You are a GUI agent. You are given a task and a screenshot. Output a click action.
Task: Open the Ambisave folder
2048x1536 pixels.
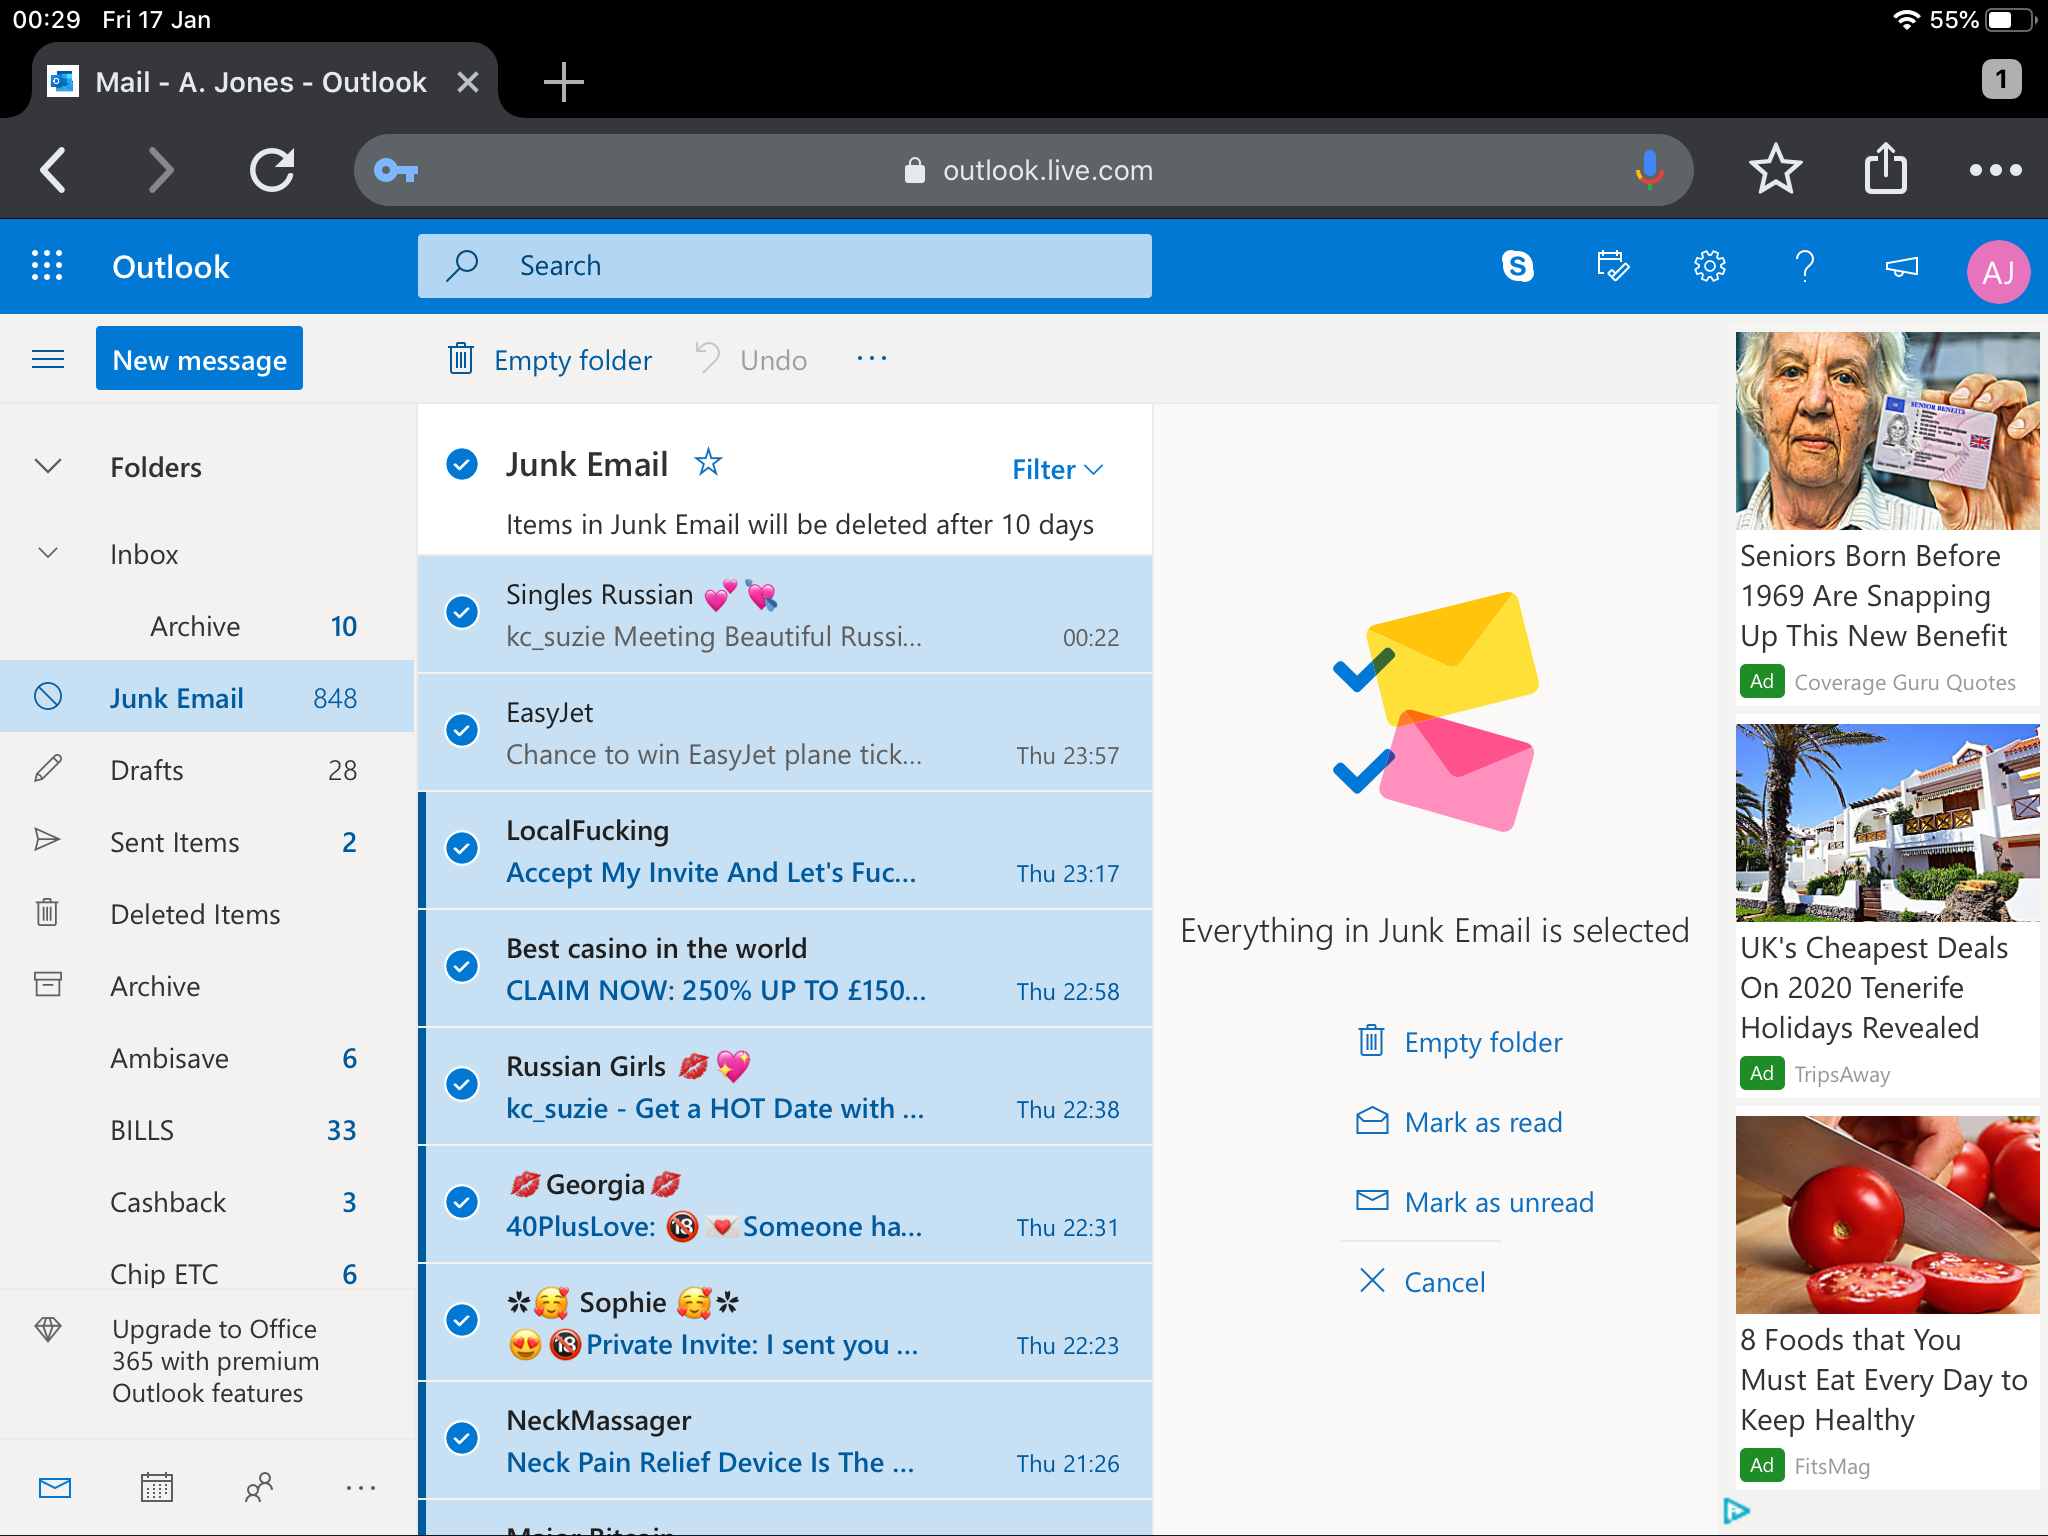[x=207, y=1057]
